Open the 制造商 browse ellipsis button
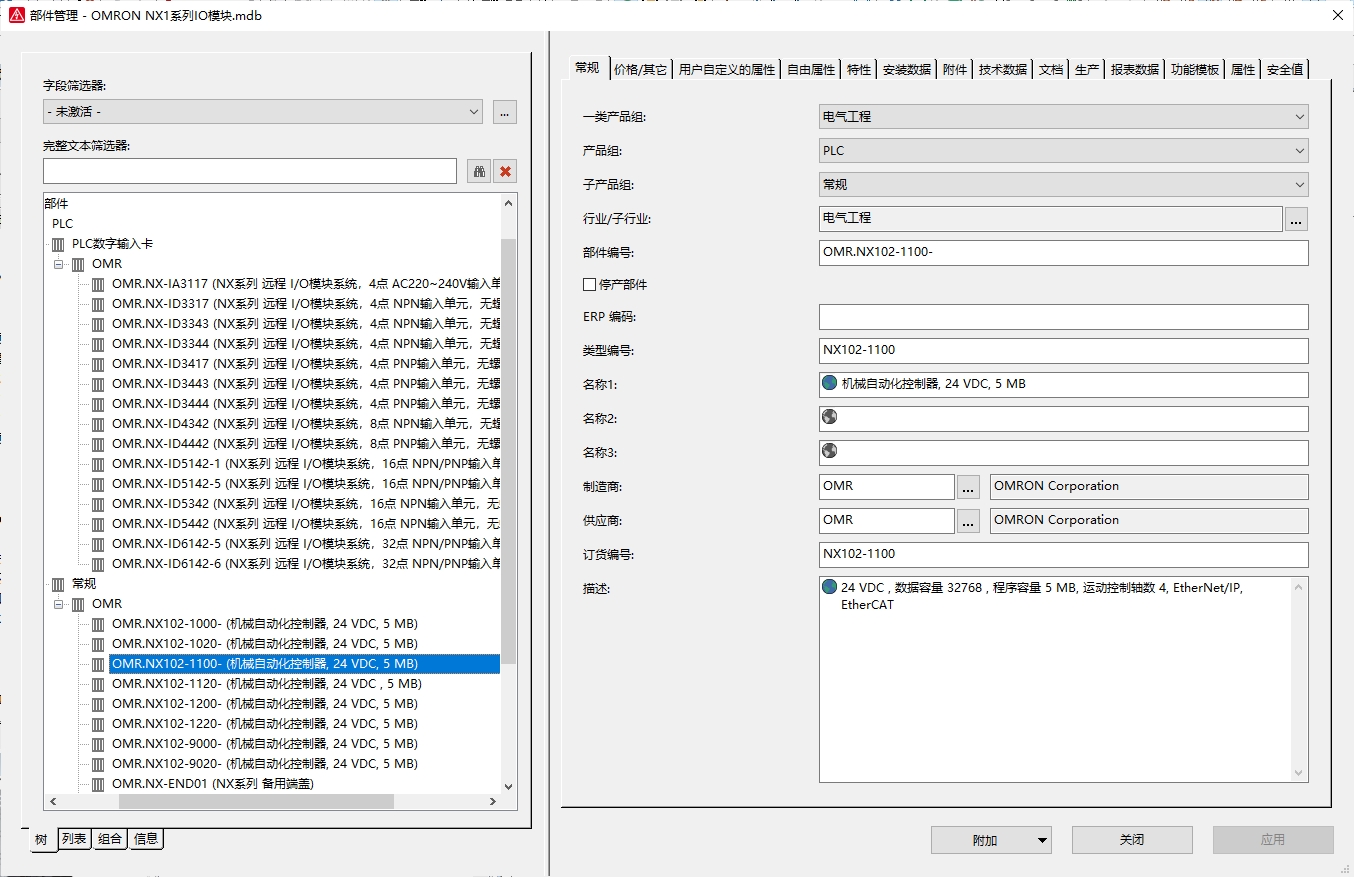Viewport: 1354px width, 877px height. (x=968, y=487)
